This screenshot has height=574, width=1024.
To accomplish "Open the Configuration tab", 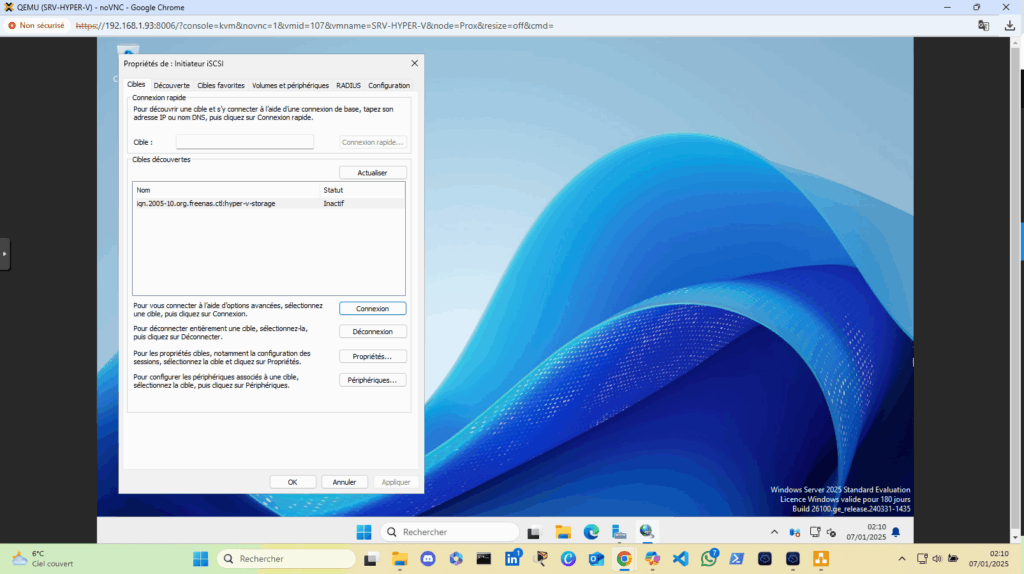I will (x=389, y=86).
